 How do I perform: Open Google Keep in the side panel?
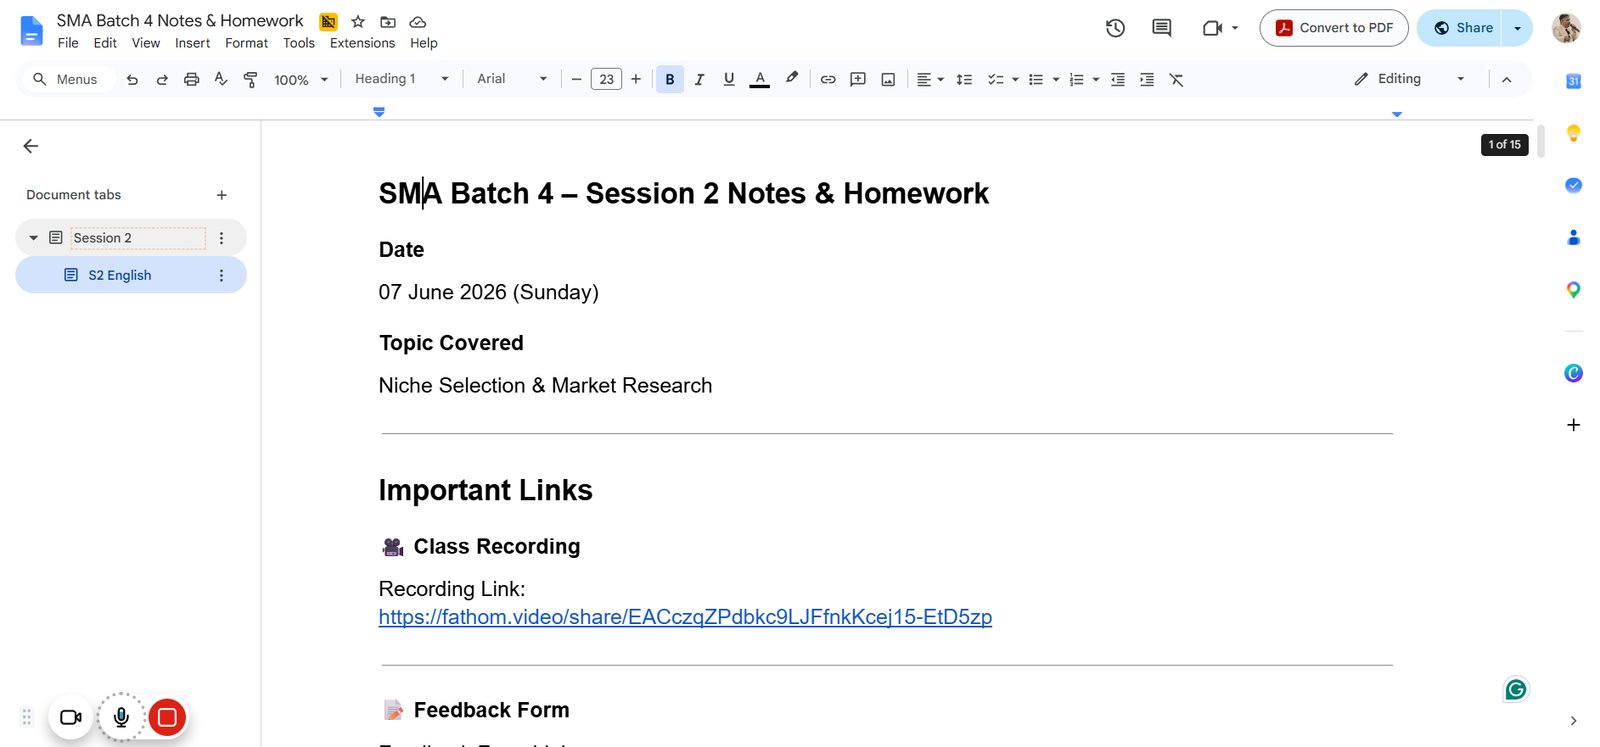1573,133
